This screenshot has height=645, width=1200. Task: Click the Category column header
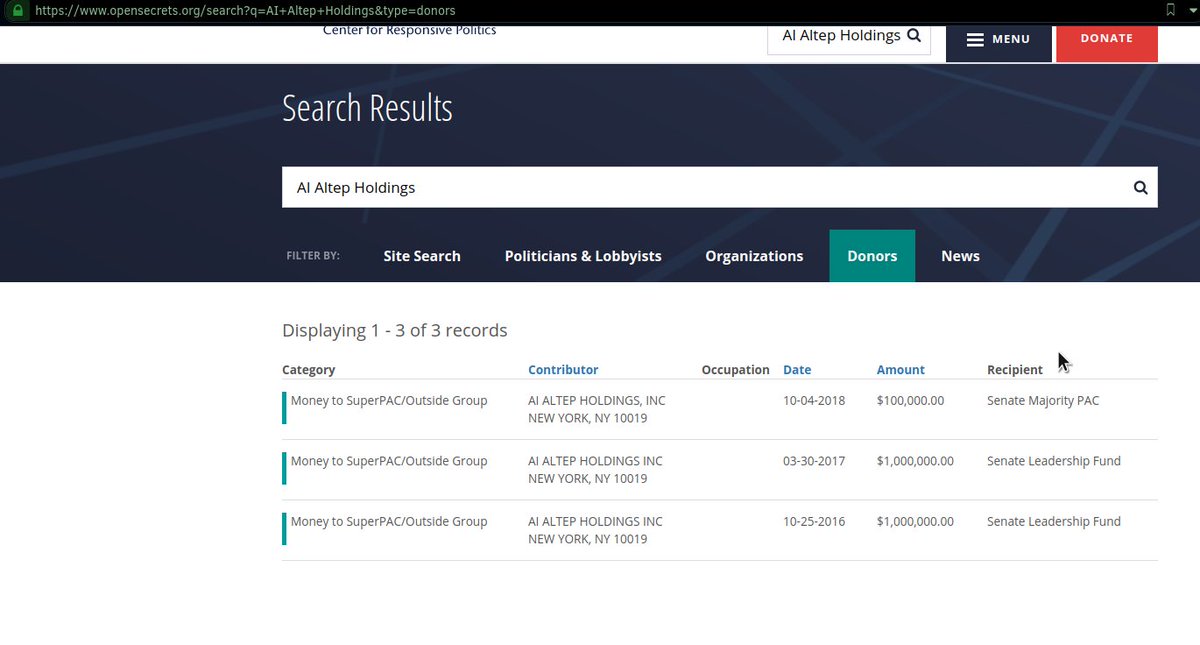click(x=309, y=370)
